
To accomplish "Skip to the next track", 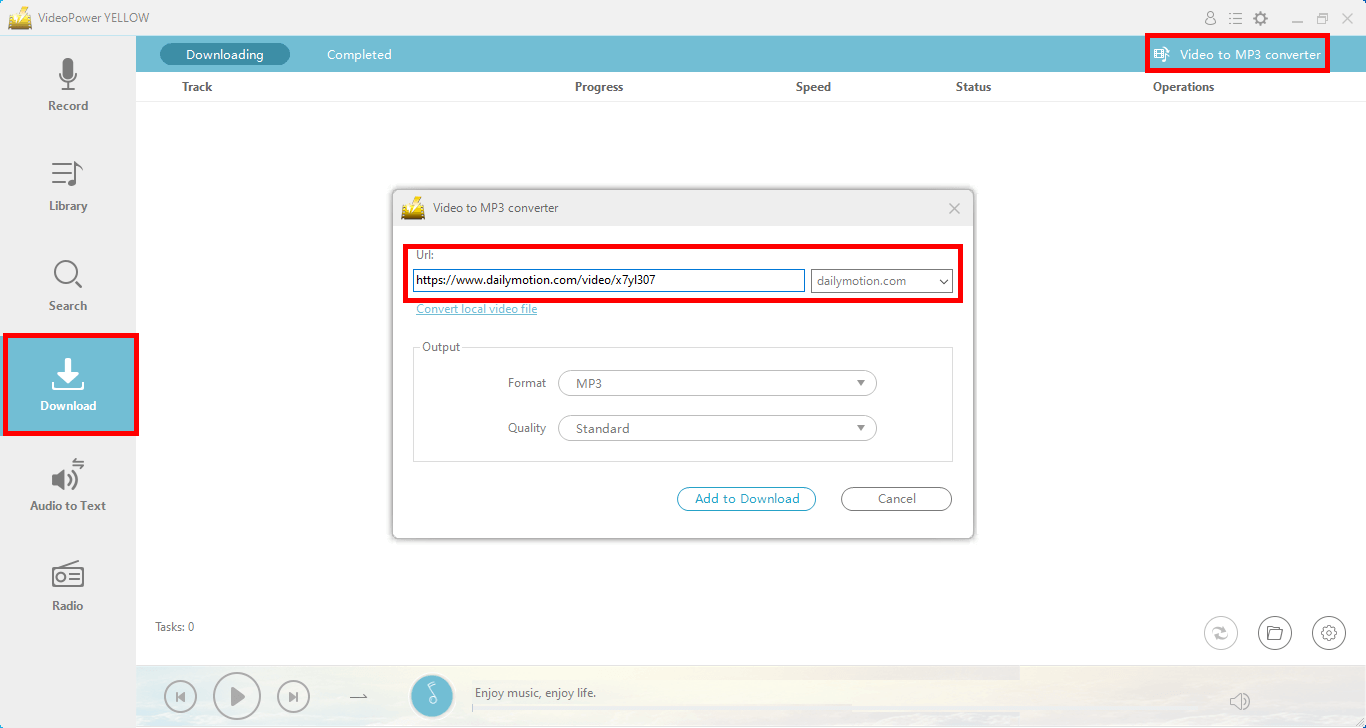I will (293, 697).
